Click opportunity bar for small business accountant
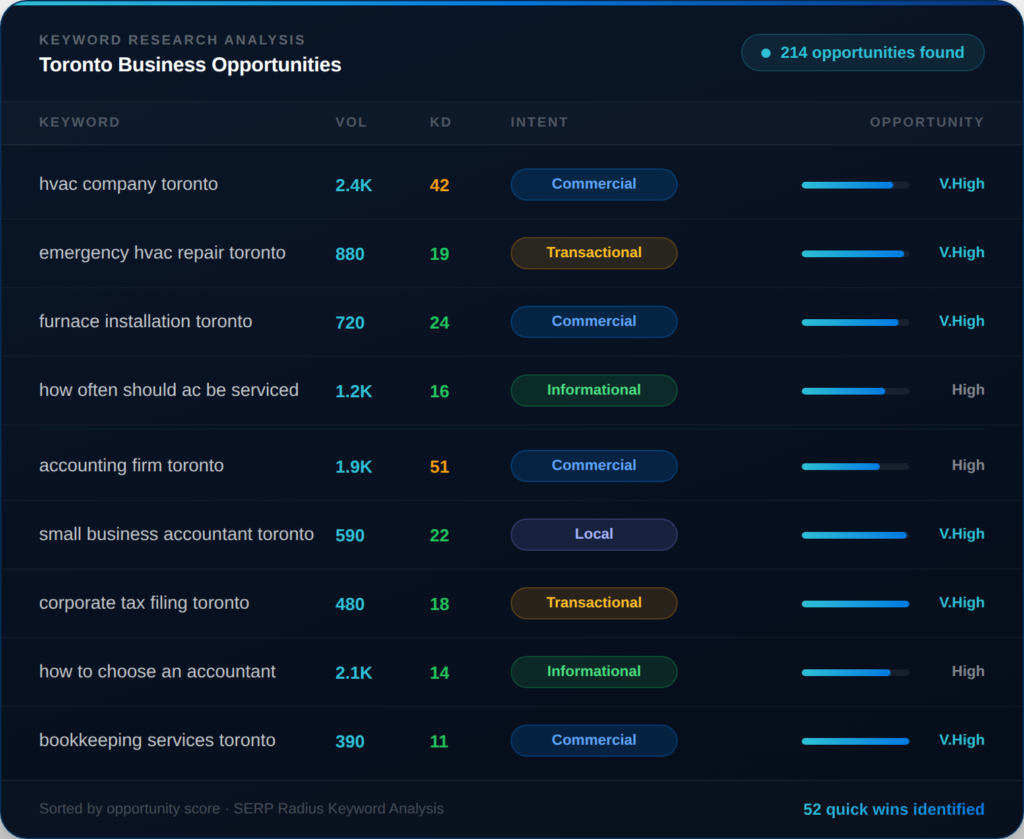This screenshot has width=1024, height=839. click(855, 535)
